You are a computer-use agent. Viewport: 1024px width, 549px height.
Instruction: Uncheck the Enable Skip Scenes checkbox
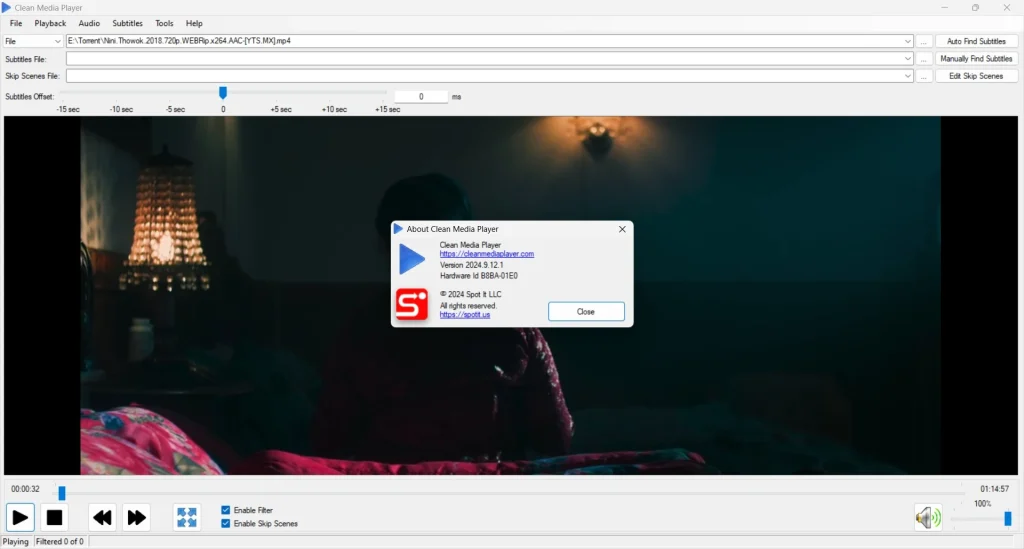point(225,523)
